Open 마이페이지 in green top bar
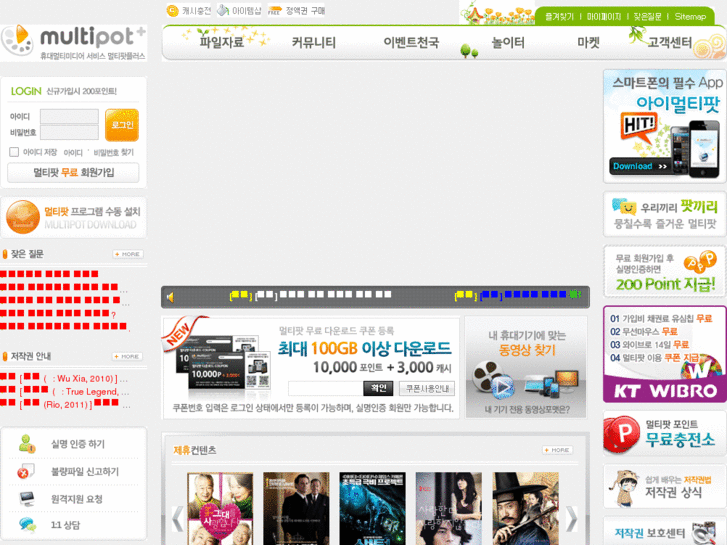727x545 pixels. (604, 17)
